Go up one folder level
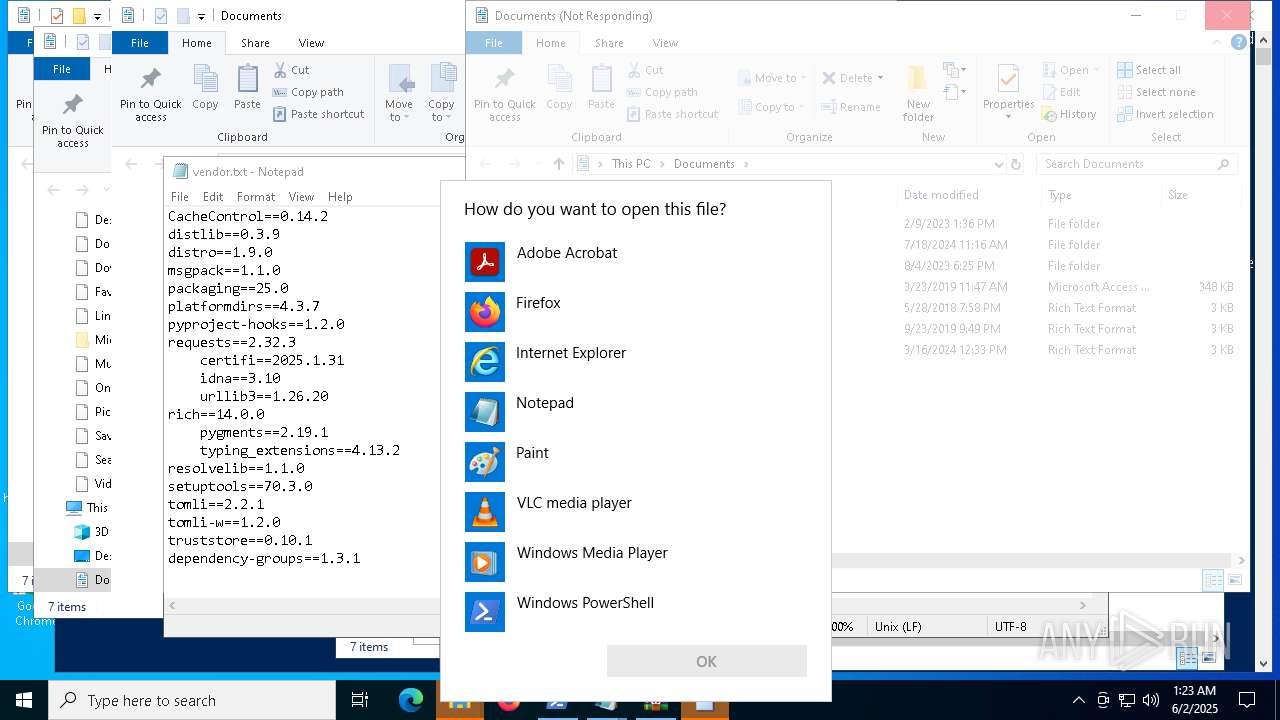Viewport: 1280px width, 720px height. pos(559,164)
